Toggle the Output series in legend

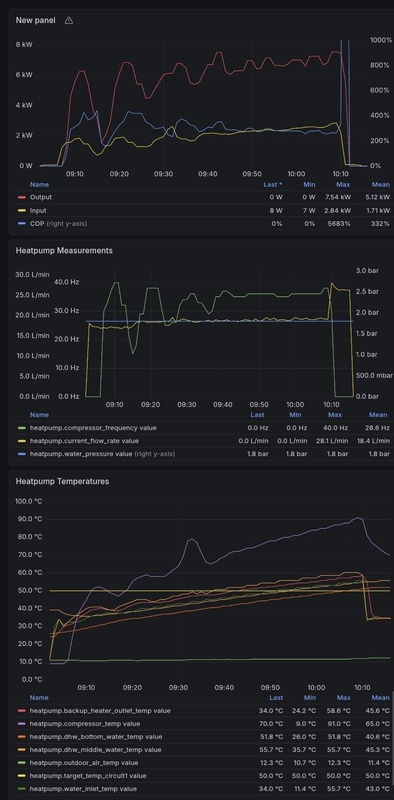click(41, 197)
